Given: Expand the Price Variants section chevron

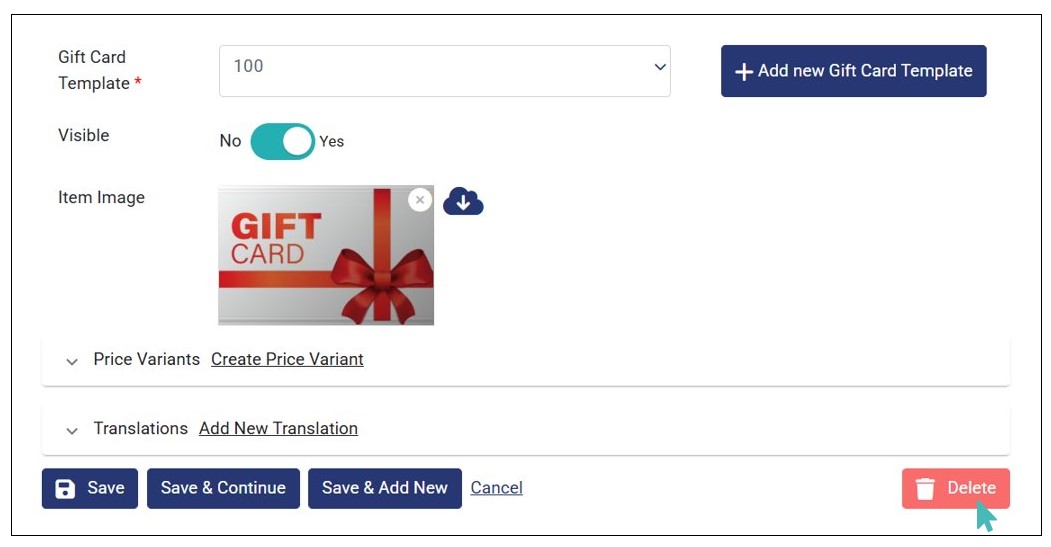Looking at the screenshot, I should (x=72, y=361).
